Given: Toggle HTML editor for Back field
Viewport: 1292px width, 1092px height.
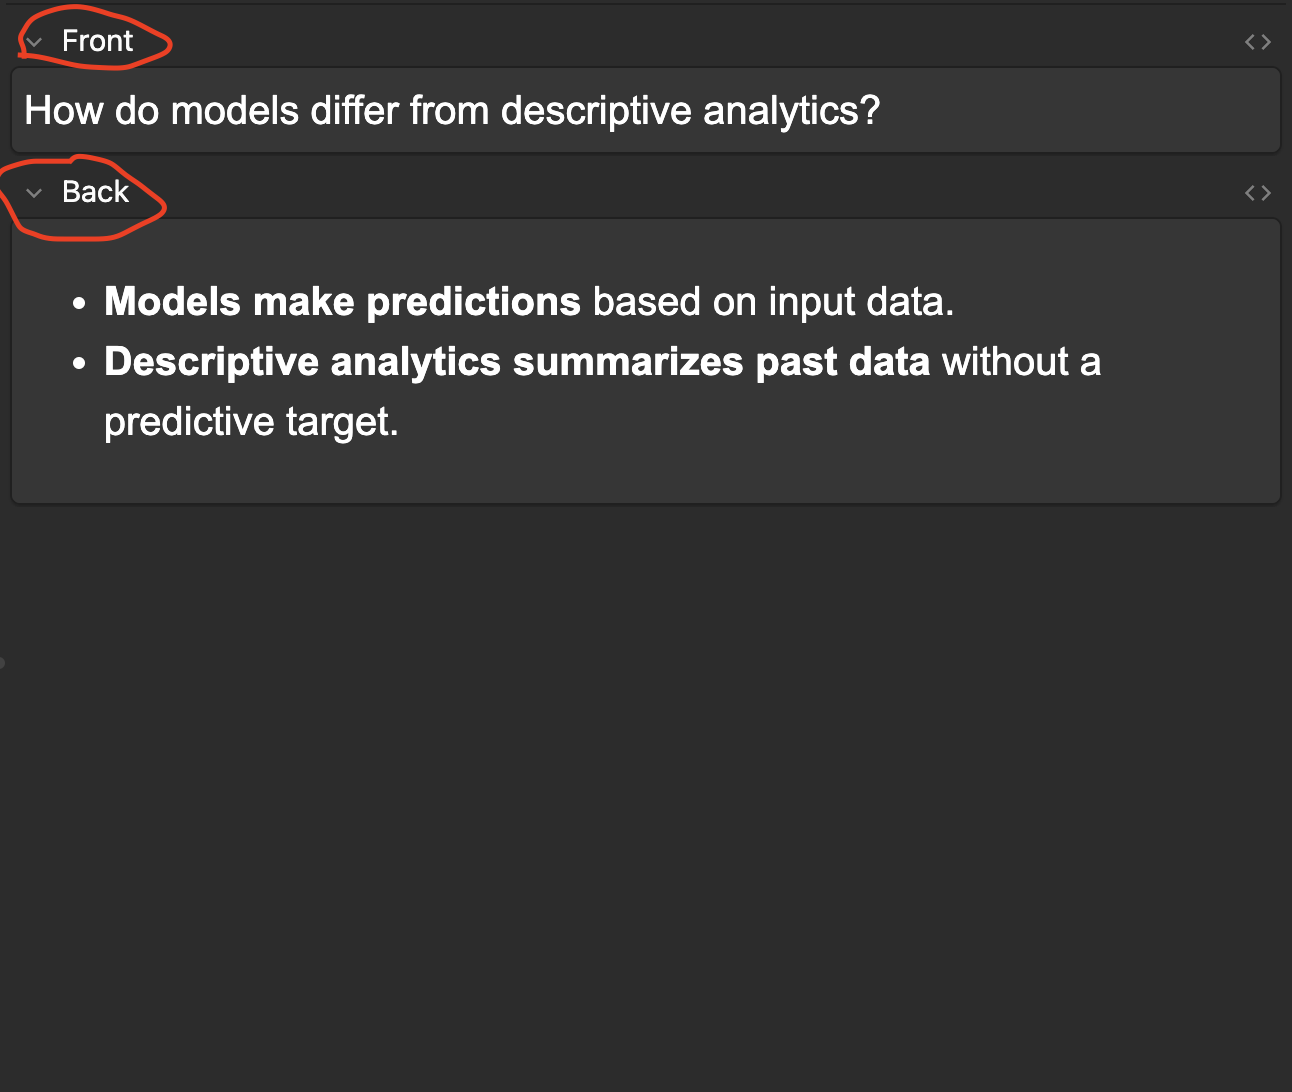Looking at the screenshot, I should click(x=1257, y=193).
